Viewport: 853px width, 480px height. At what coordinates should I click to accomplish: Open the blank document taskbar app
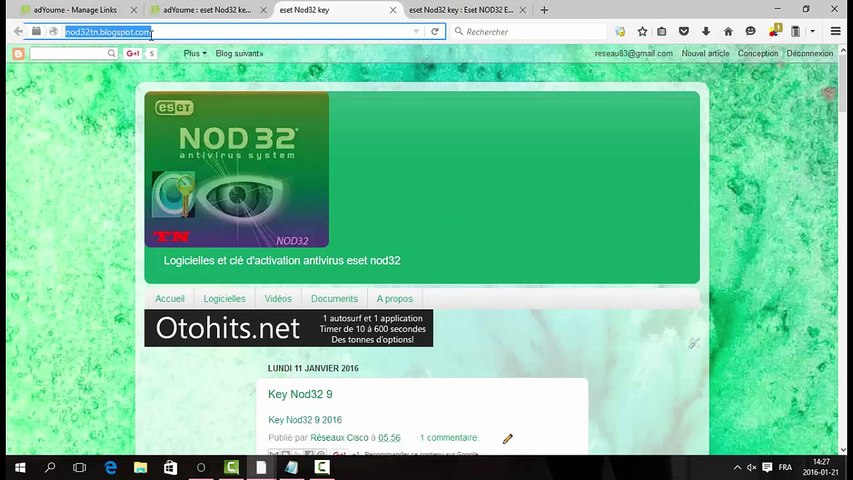[x=261, y=467]
